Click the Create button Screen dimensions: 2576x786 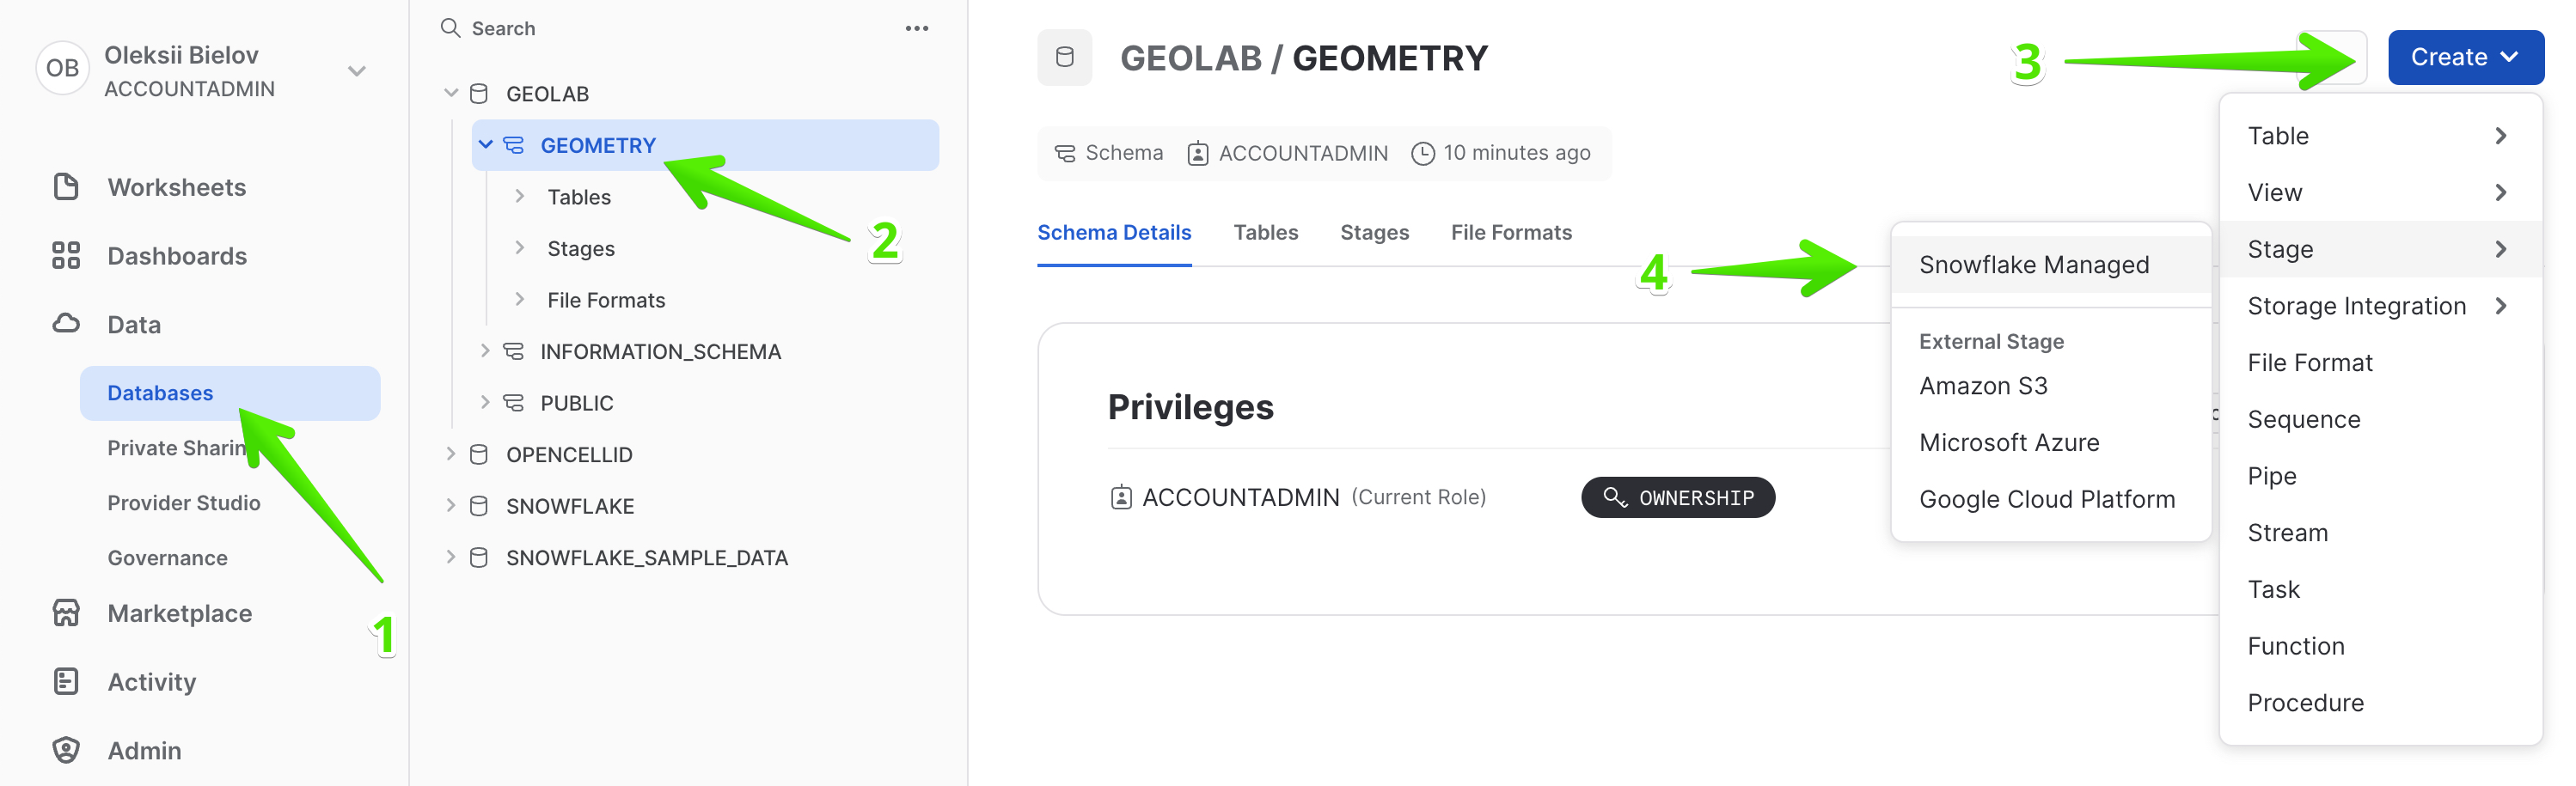[2464, 57]
